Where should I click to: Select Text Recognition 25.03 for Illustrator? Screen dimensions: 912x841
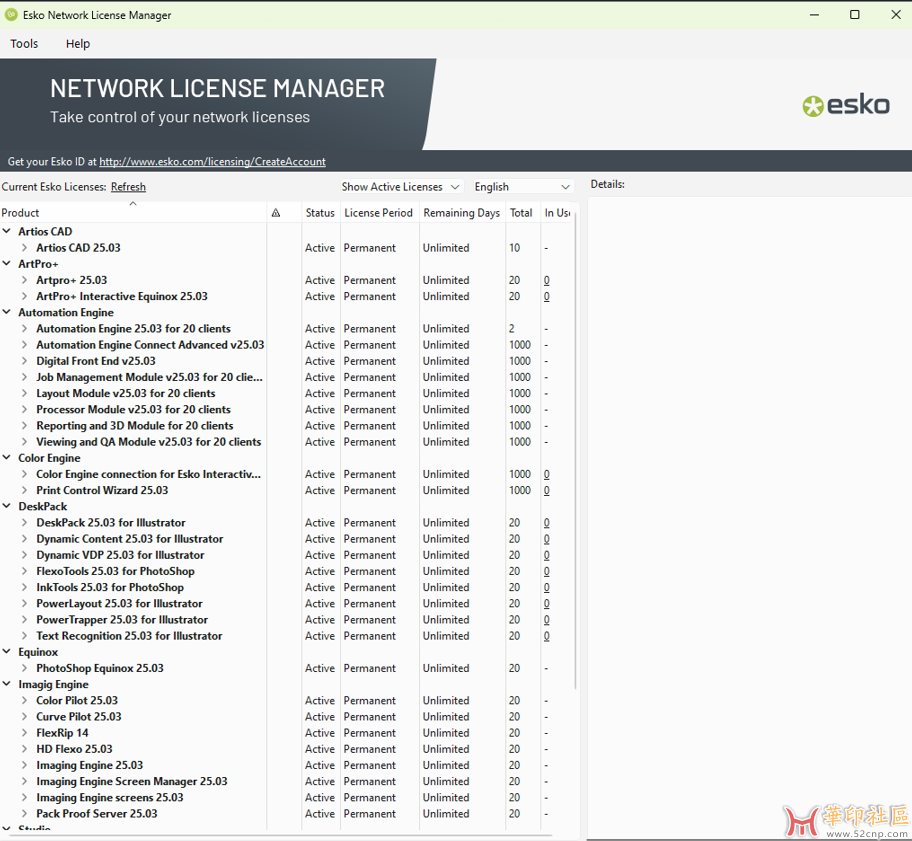pyautogui.click(x=129, y=636)
